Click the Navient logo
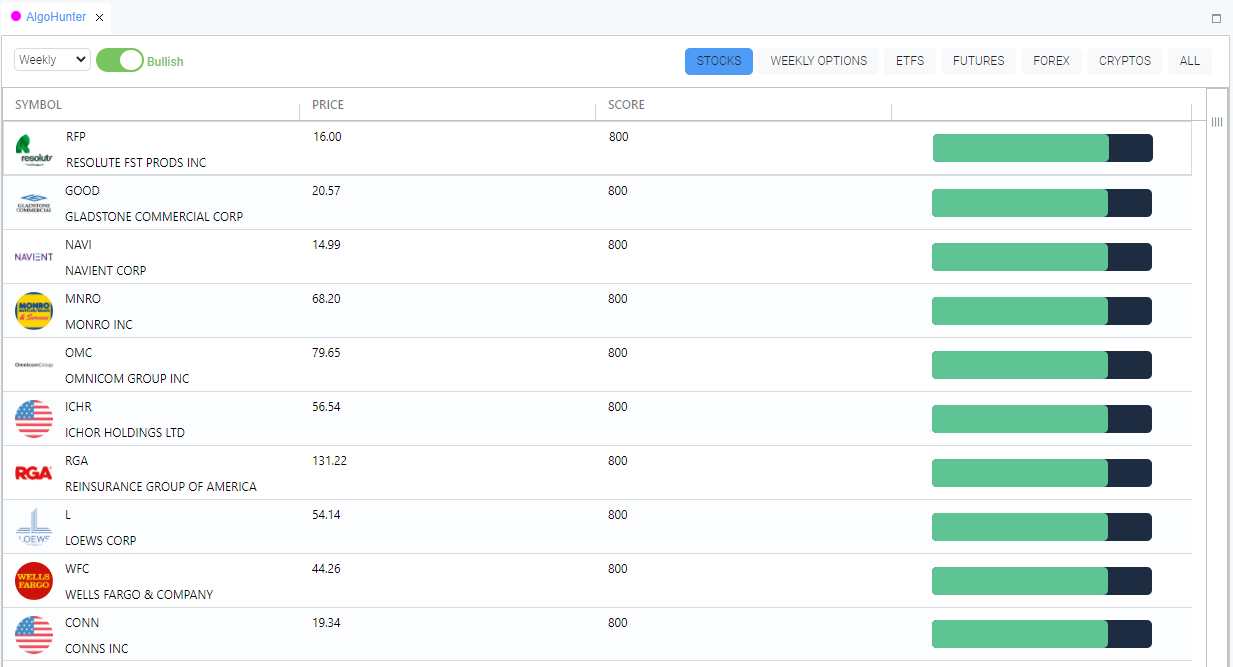1233x667 pixels. [34, 257]
